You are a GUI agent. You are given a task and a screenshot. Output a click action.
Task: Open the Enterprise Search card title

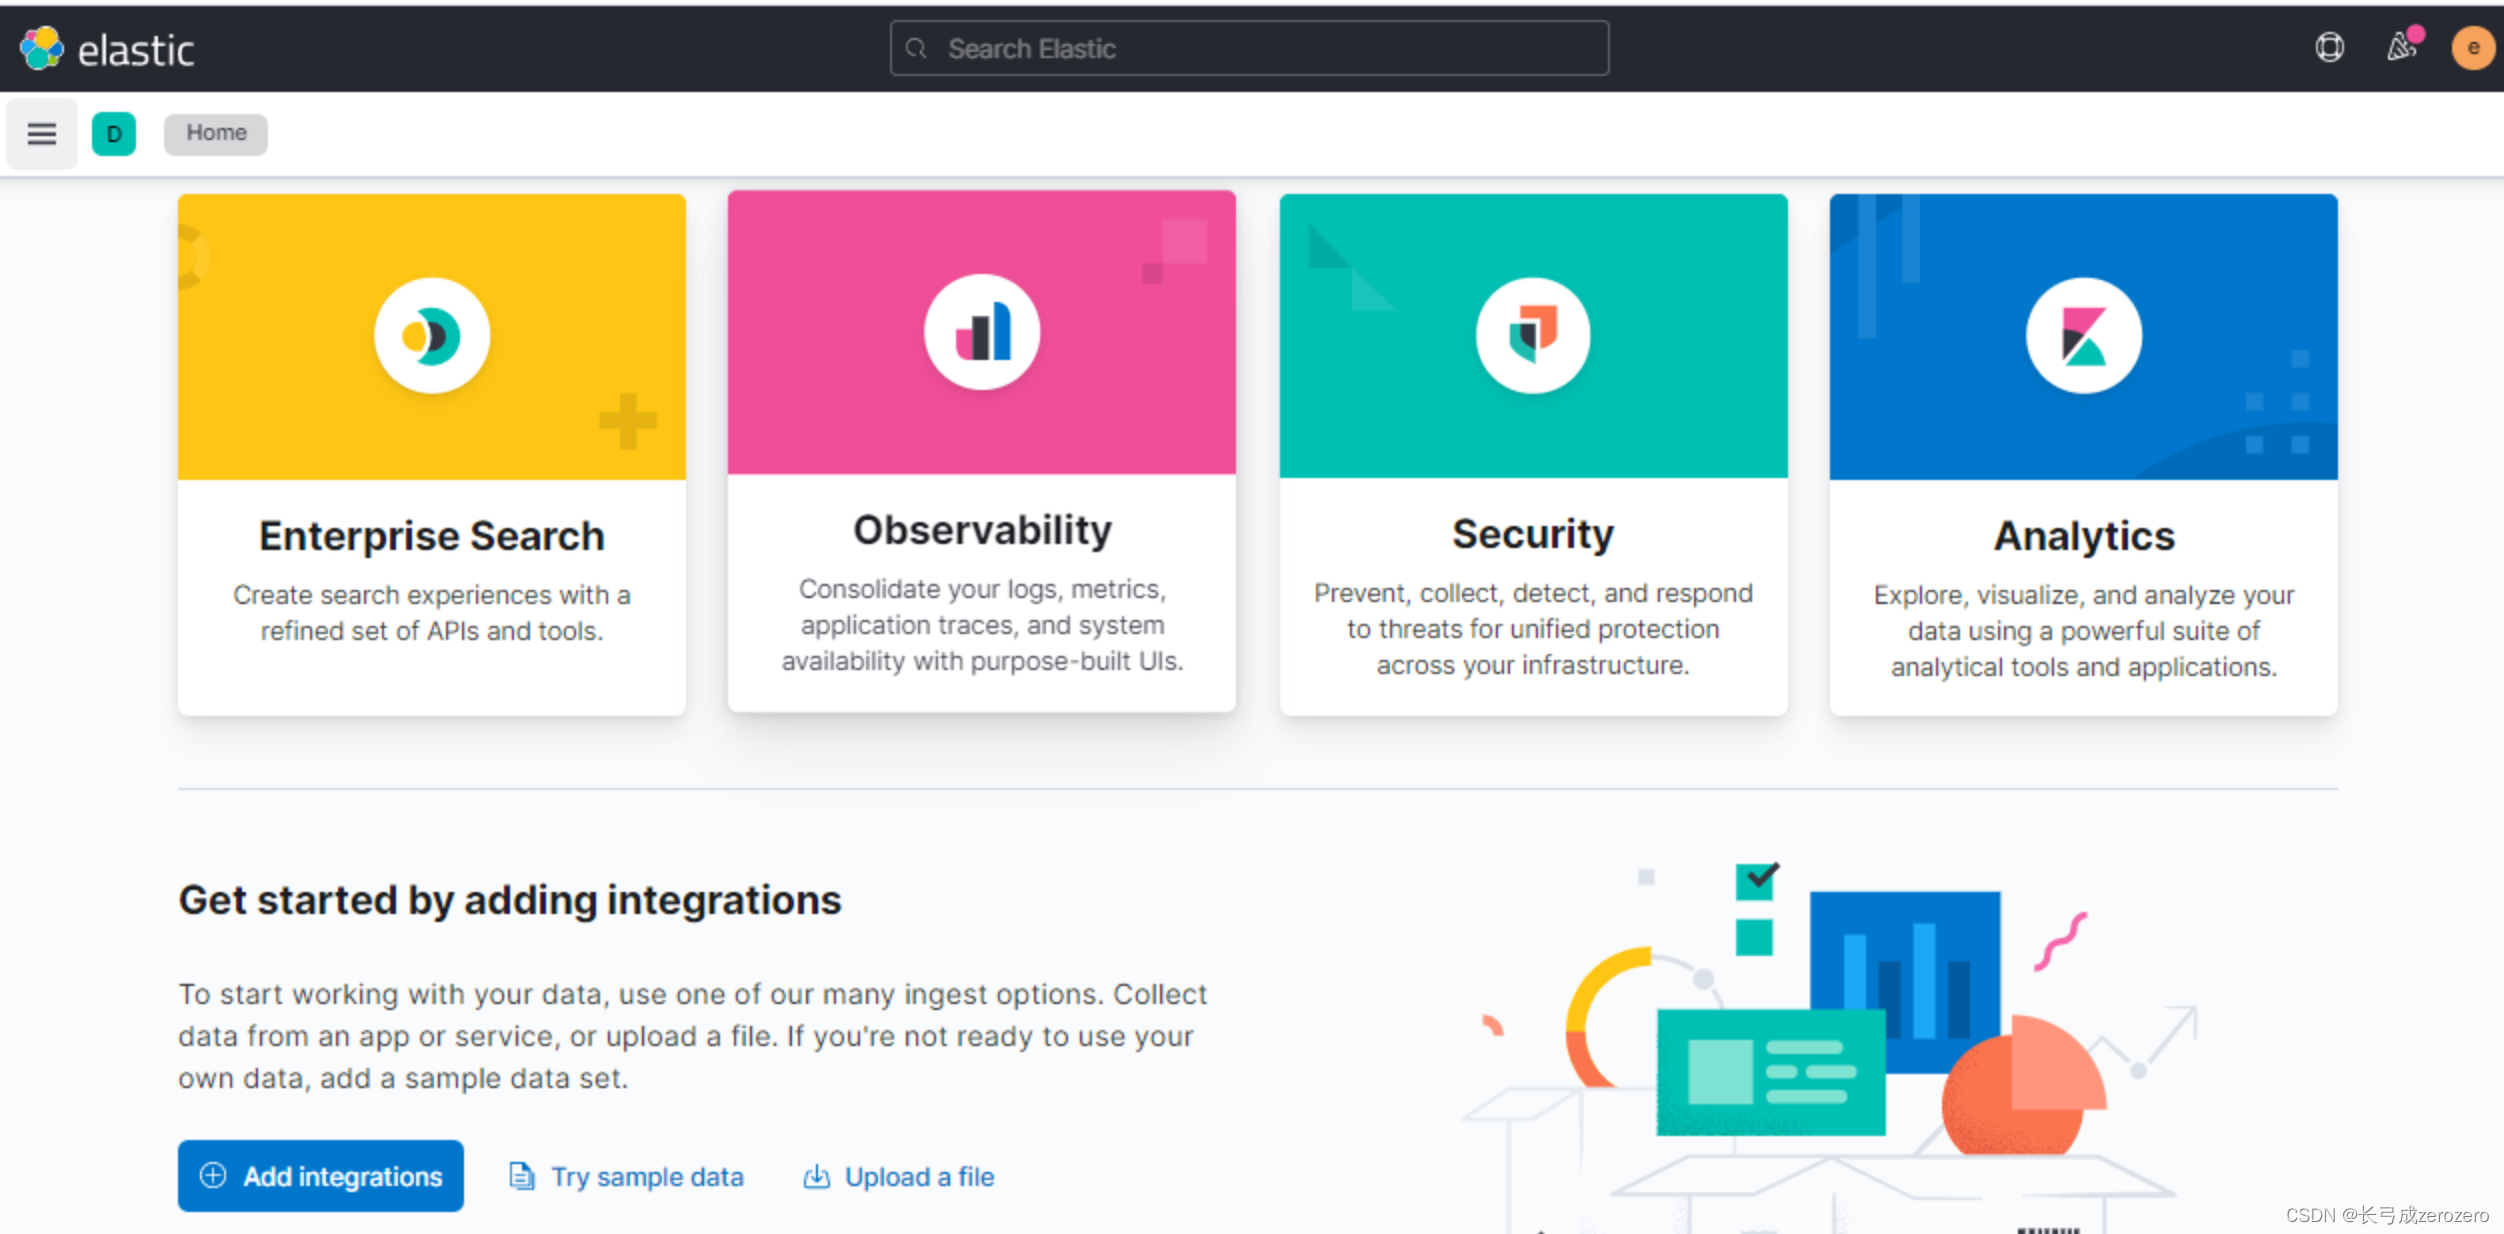coord(432,536)
